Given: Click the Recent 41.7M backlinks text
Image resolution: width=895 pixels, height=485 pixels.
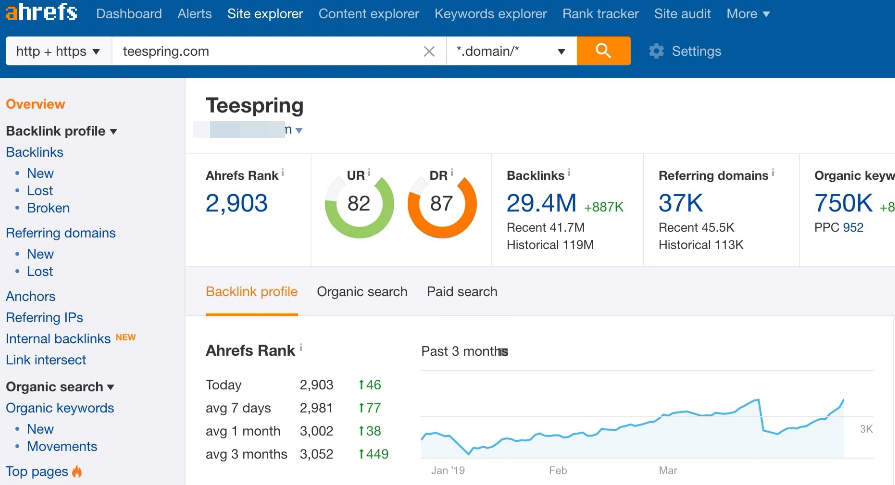Looking at the screenshot, I should 546,228.
